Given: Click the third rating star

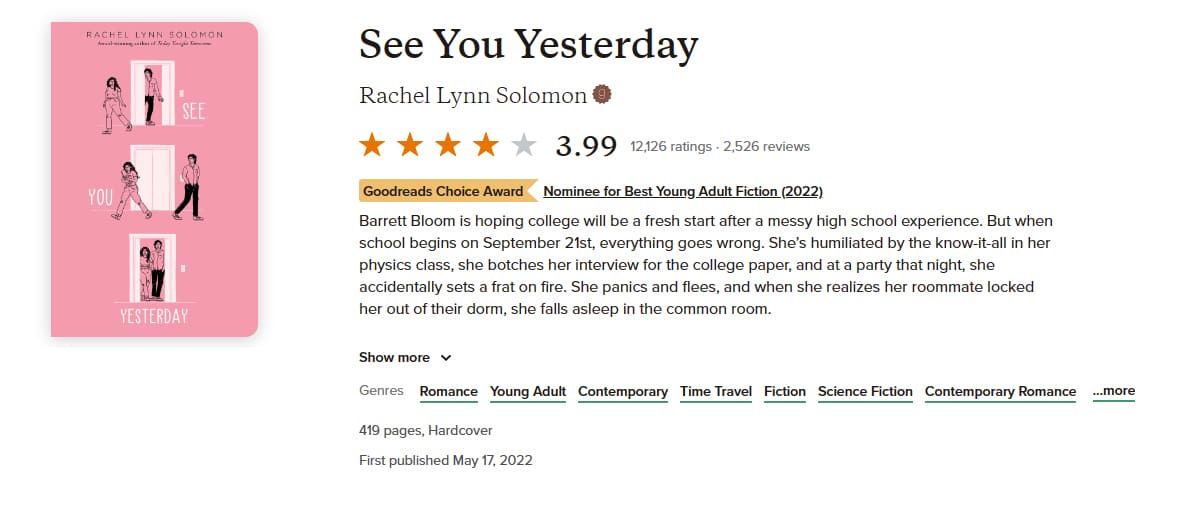Looking at the screenshot, I should tap(448, 146).
